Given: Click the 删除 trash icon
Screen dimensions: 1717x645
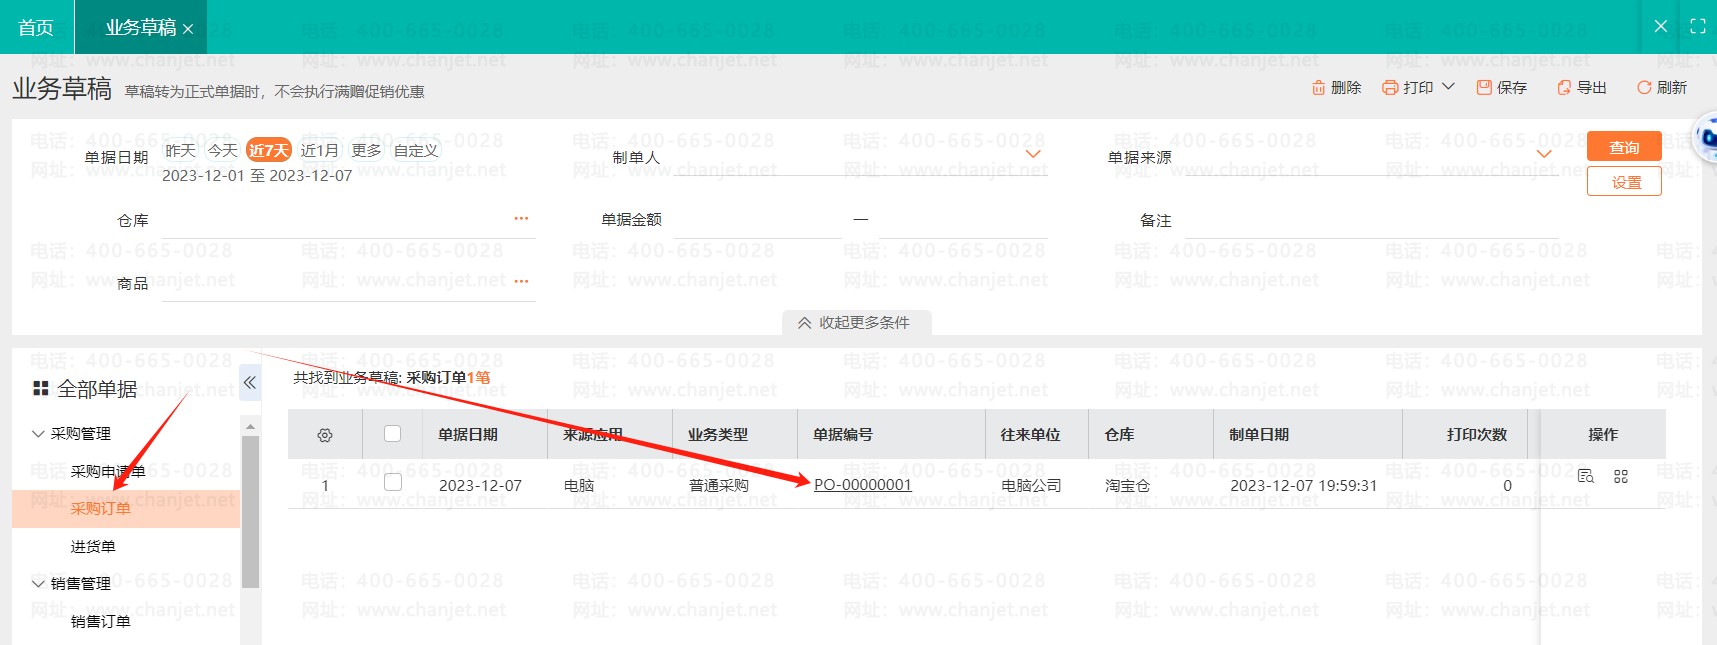Looking at the screenshot, I should (x=1318, y=88).
